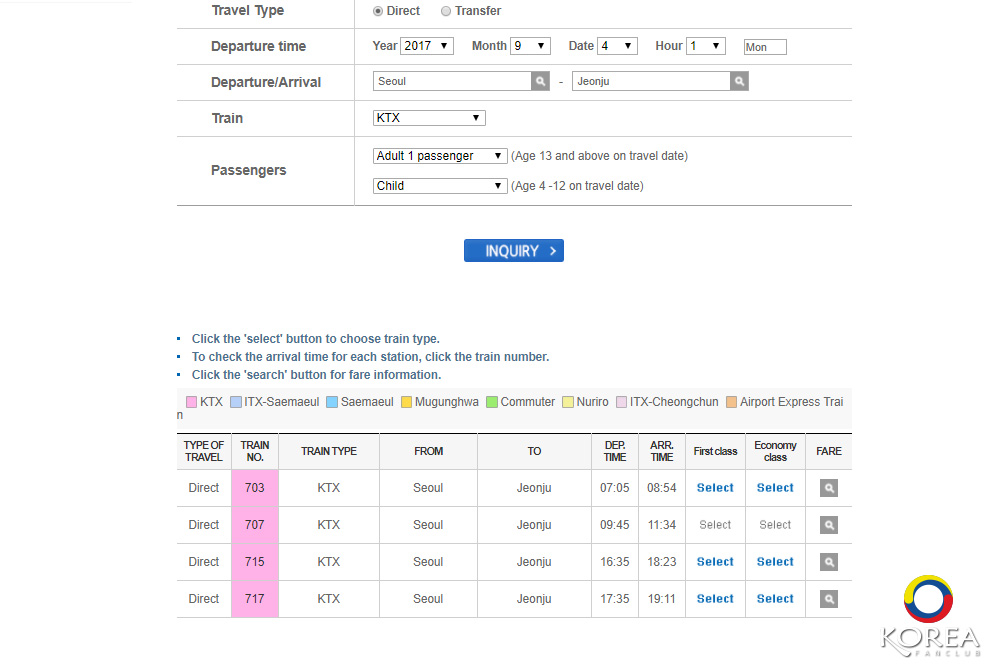Click search icon next to Seoul departure field
The image size is (1000, 667).
540,82
